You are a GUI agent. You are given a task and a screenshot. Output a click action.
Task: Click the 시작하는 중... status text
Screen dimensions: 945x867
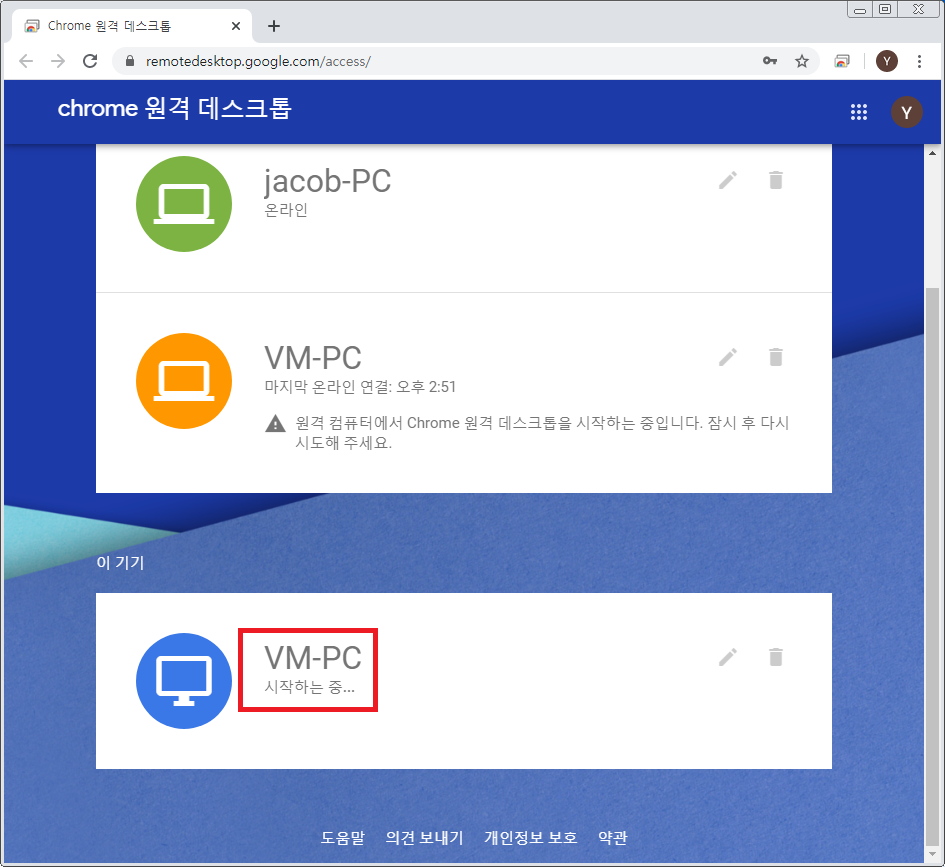click(x=310, y=687)
